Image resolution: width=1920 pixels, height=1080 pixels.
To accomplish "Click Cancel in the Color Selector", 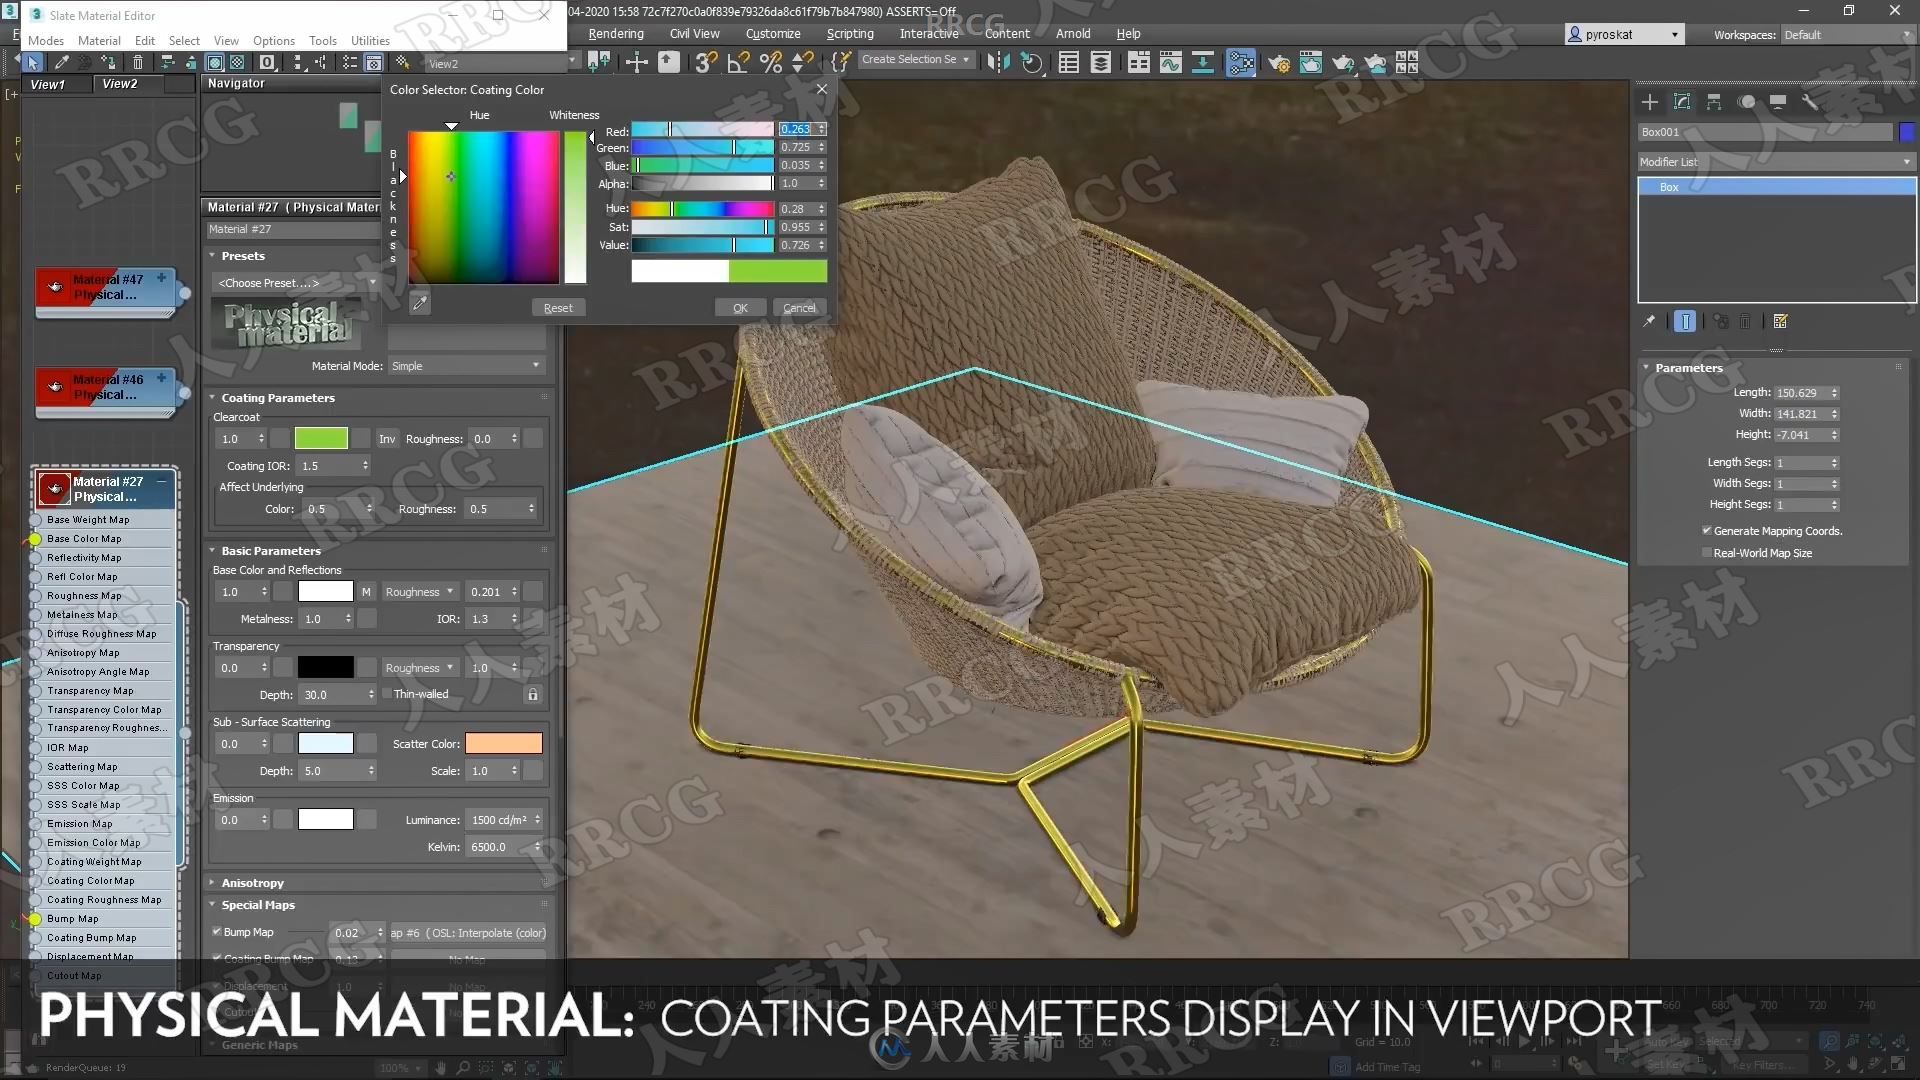I will pos(799,308).
